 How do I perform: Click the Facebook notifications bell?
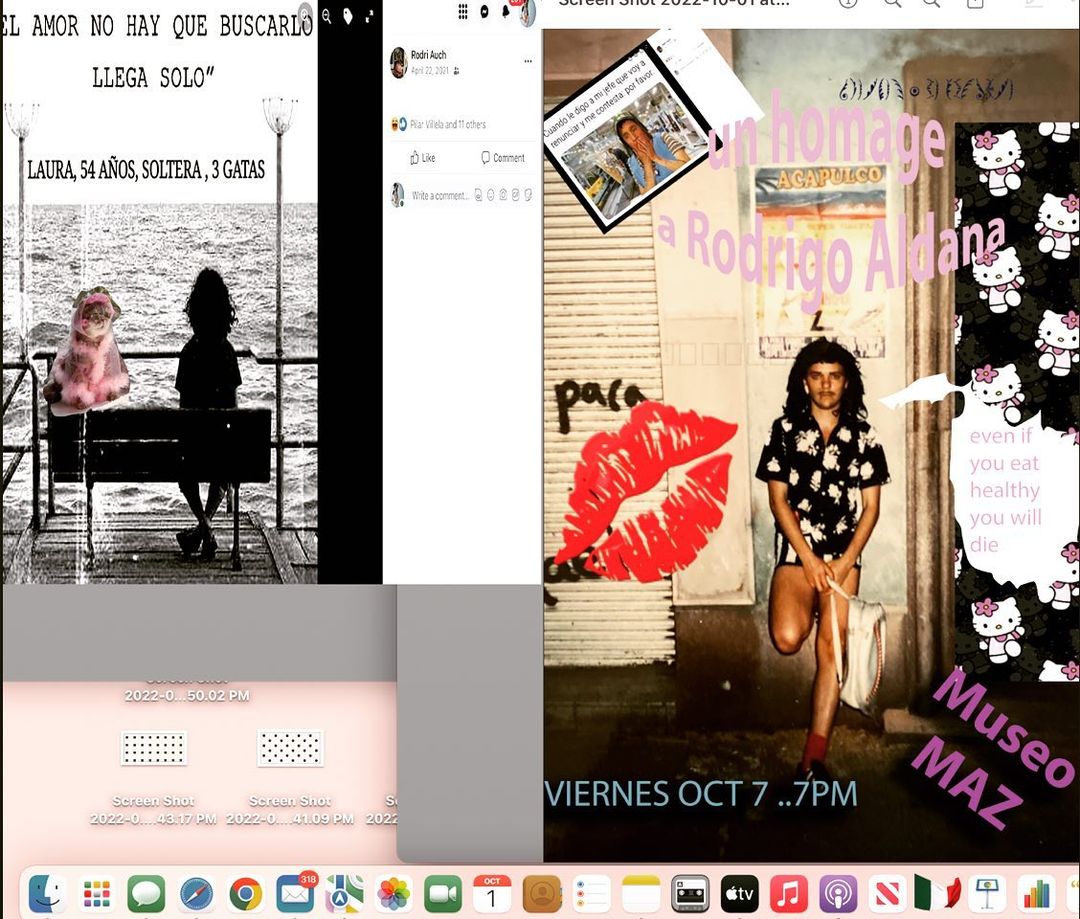coord(507,11)
